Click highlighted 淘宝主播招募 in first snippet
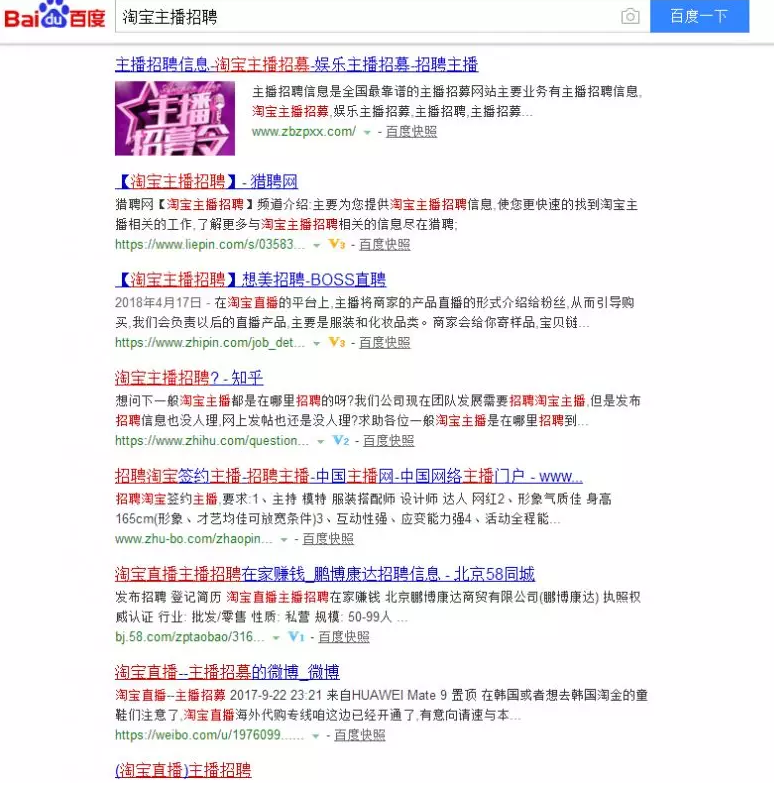The width and height of the screenshot is (774, 786). [x=290, y=112]
